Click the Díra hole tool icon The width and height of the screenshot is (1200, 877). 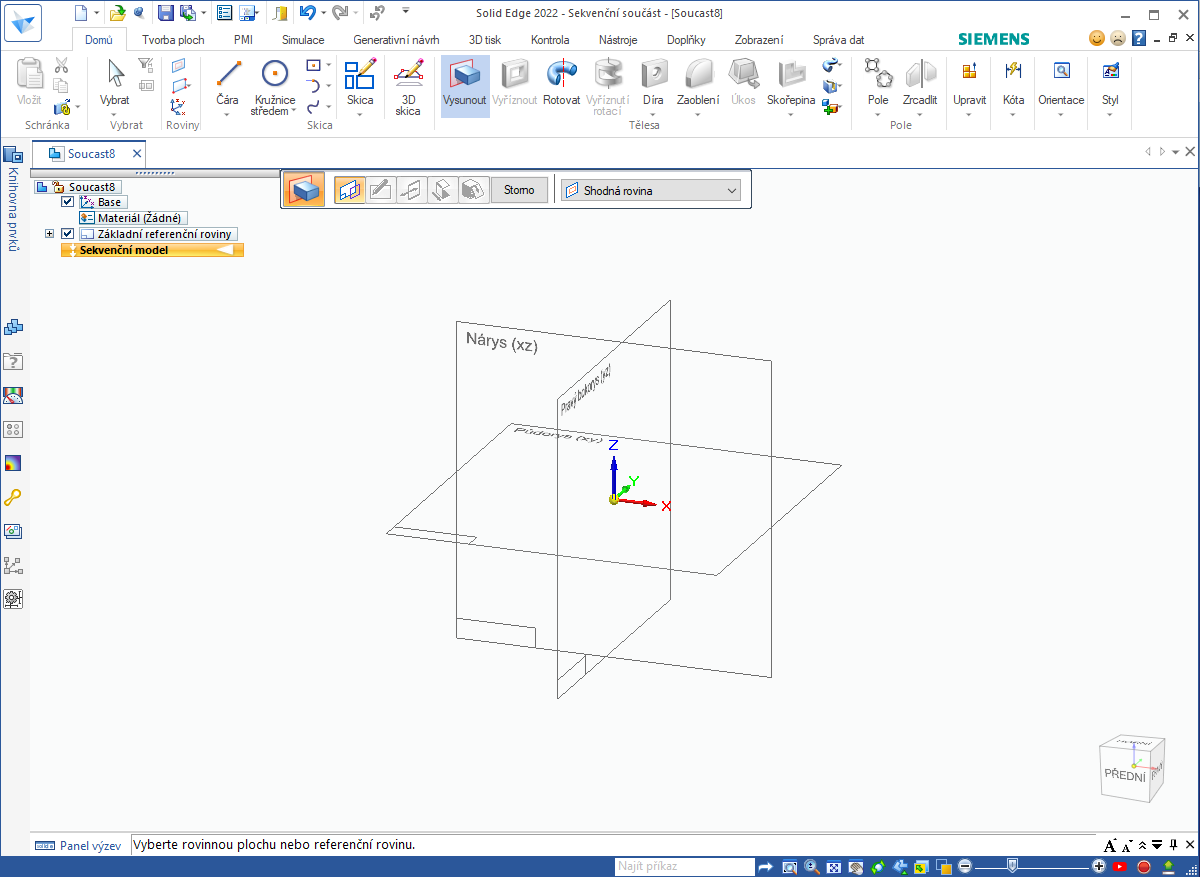[x=653, y=73]
